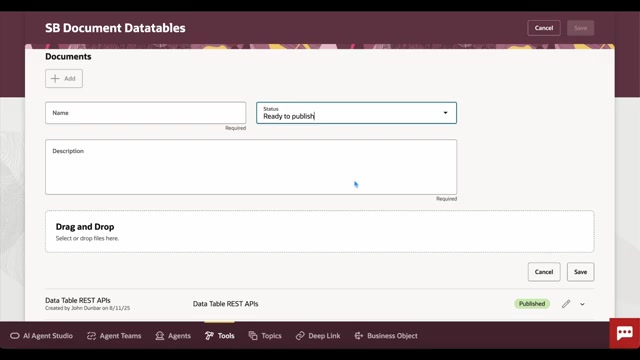640x360 pixels.
Task: Click Cancel in the page header
Action: [x=544, y=28]
